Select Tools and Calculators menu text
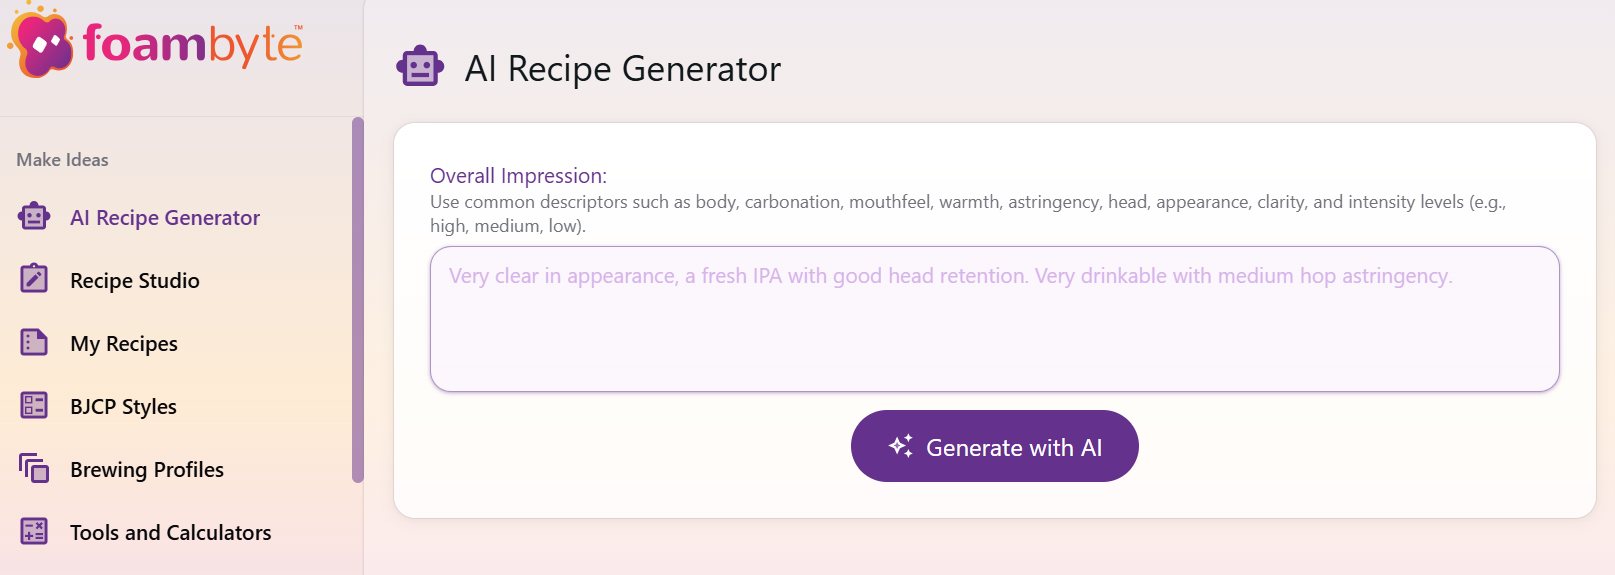This screenshot has height=575, width=1615. tap(171, 533)
